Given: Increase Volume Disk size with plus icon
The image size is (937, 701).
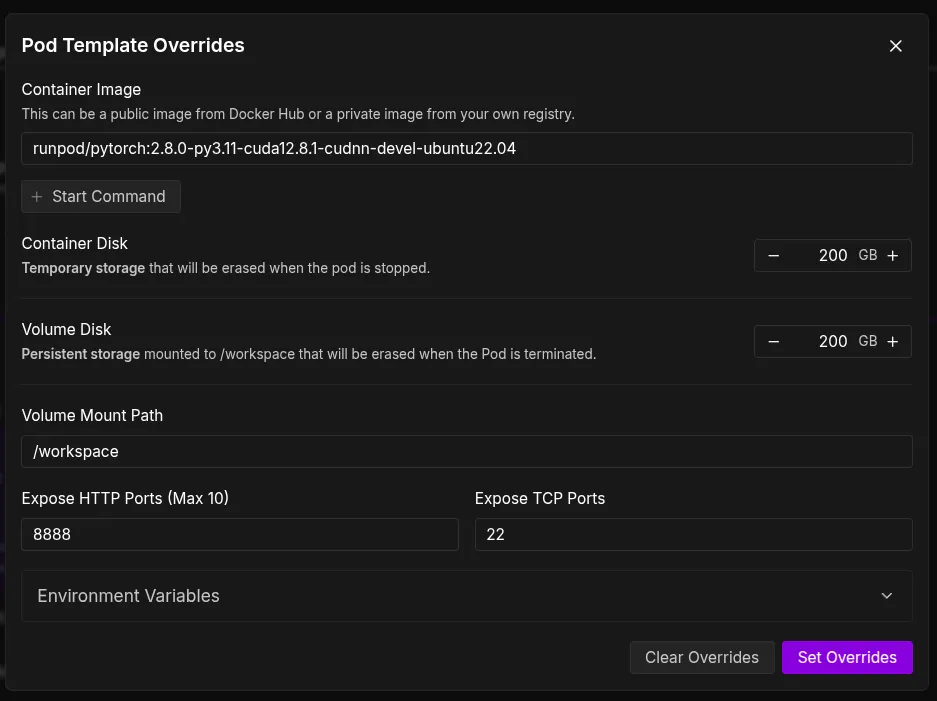Looking at the screenshot, I should pyautogui.click(x=893, y=342).
